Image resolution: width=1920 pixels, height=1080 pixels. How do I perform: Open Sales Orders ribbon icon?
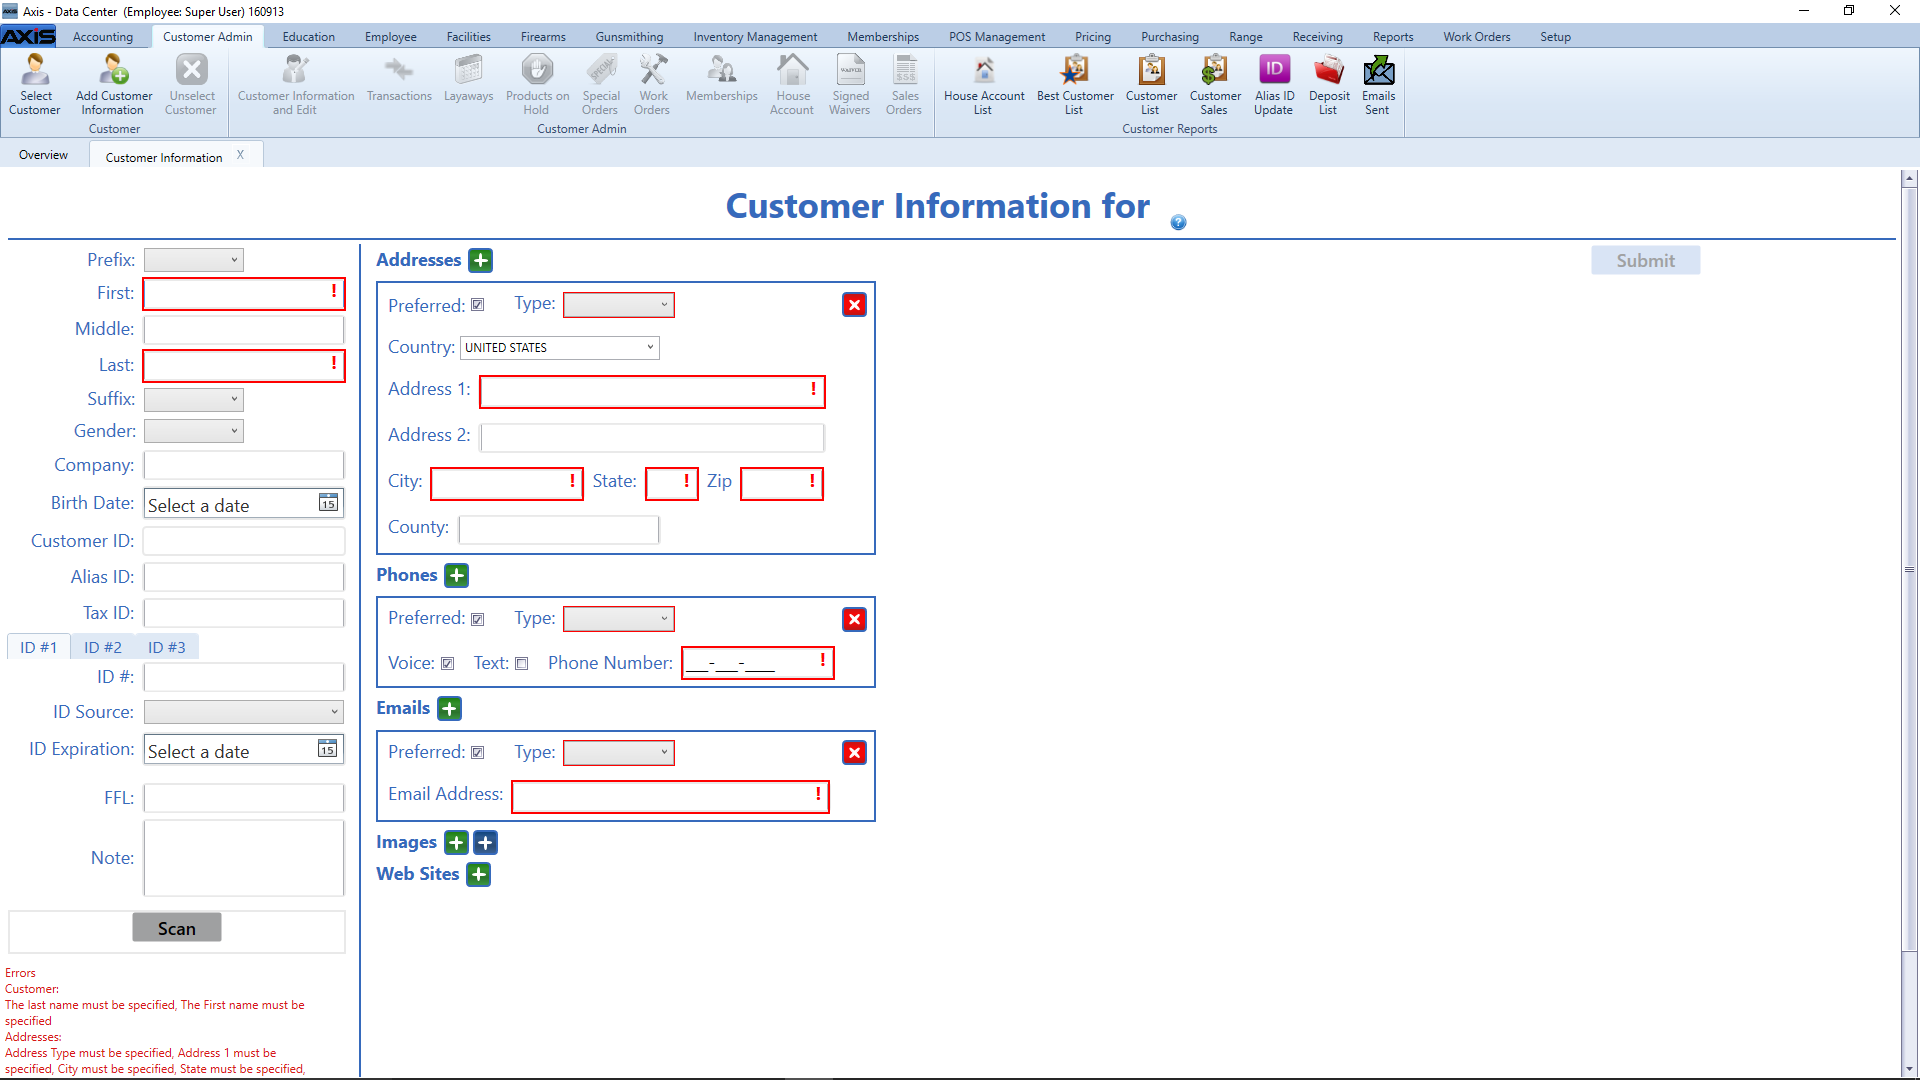pyautogui.click(x=905, y=85)
